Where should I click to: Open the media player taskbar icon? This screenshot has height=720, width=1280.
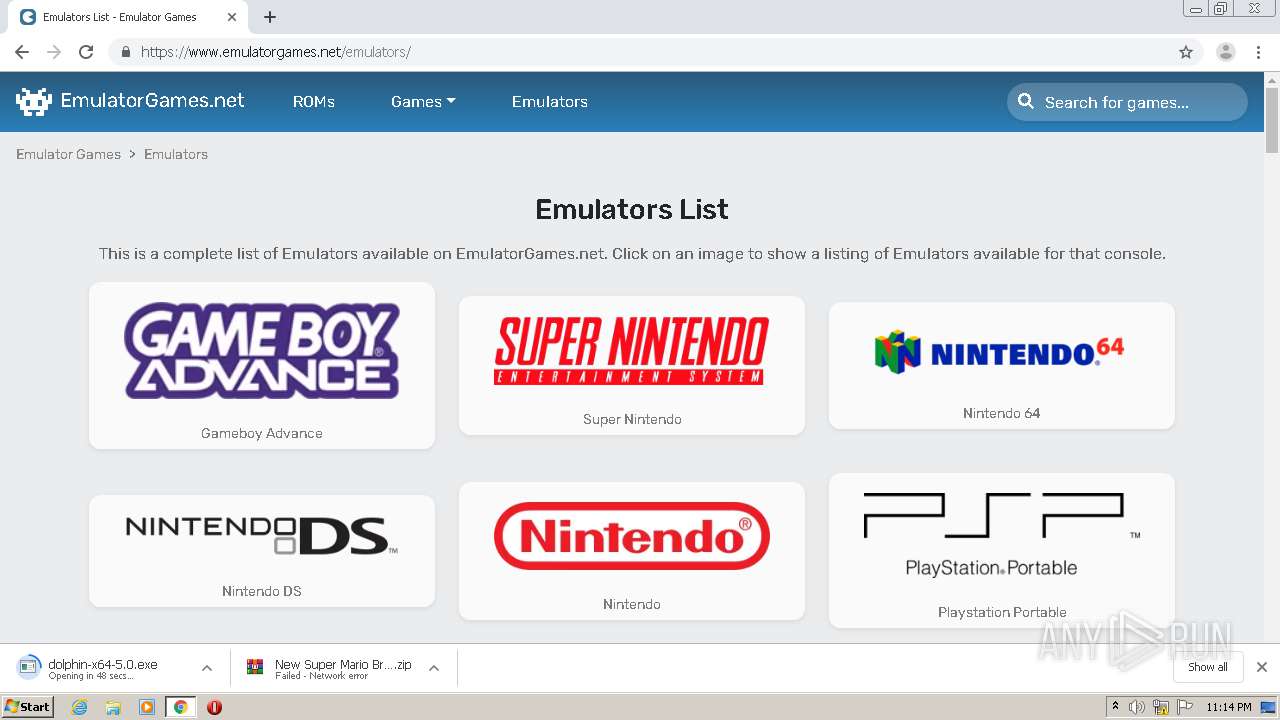(x=147, y=707)
